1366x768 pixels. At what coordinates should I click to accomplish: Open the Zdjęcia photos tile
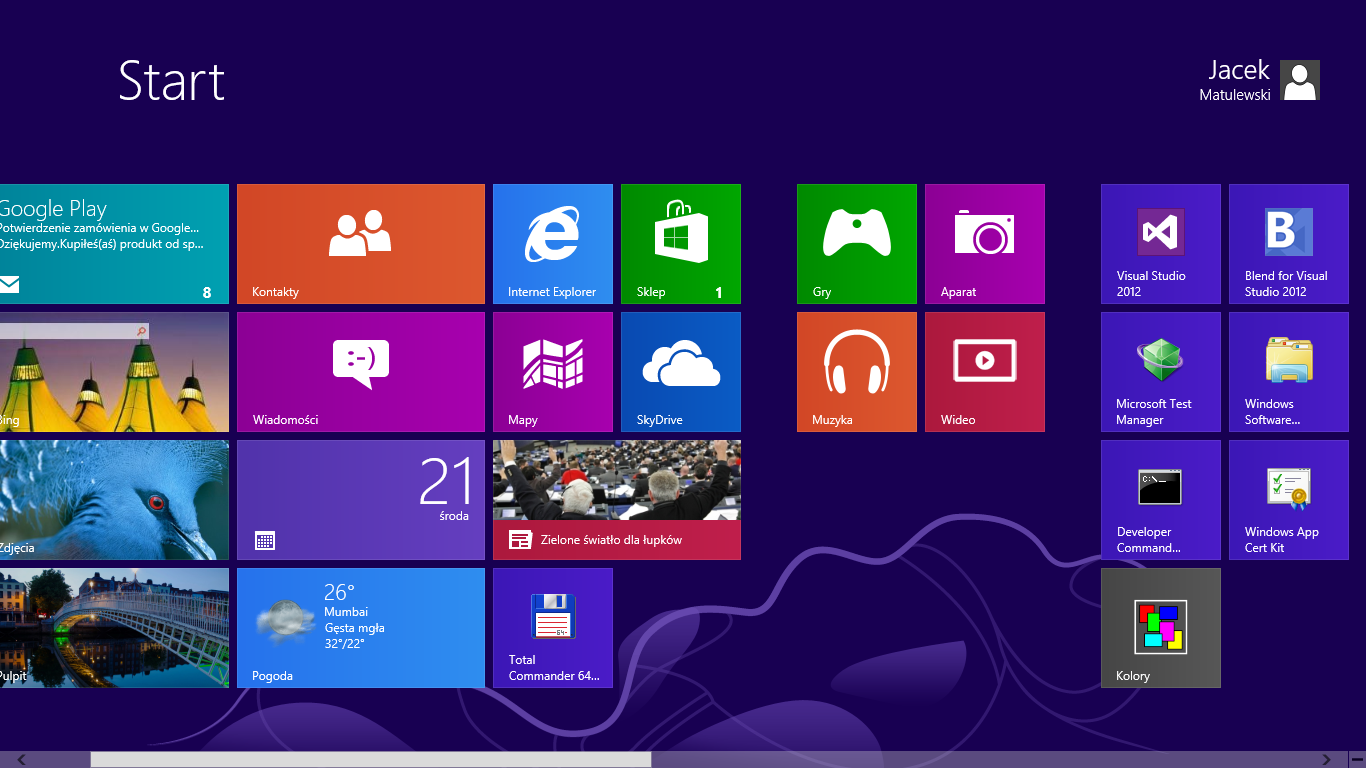point(114,500)
